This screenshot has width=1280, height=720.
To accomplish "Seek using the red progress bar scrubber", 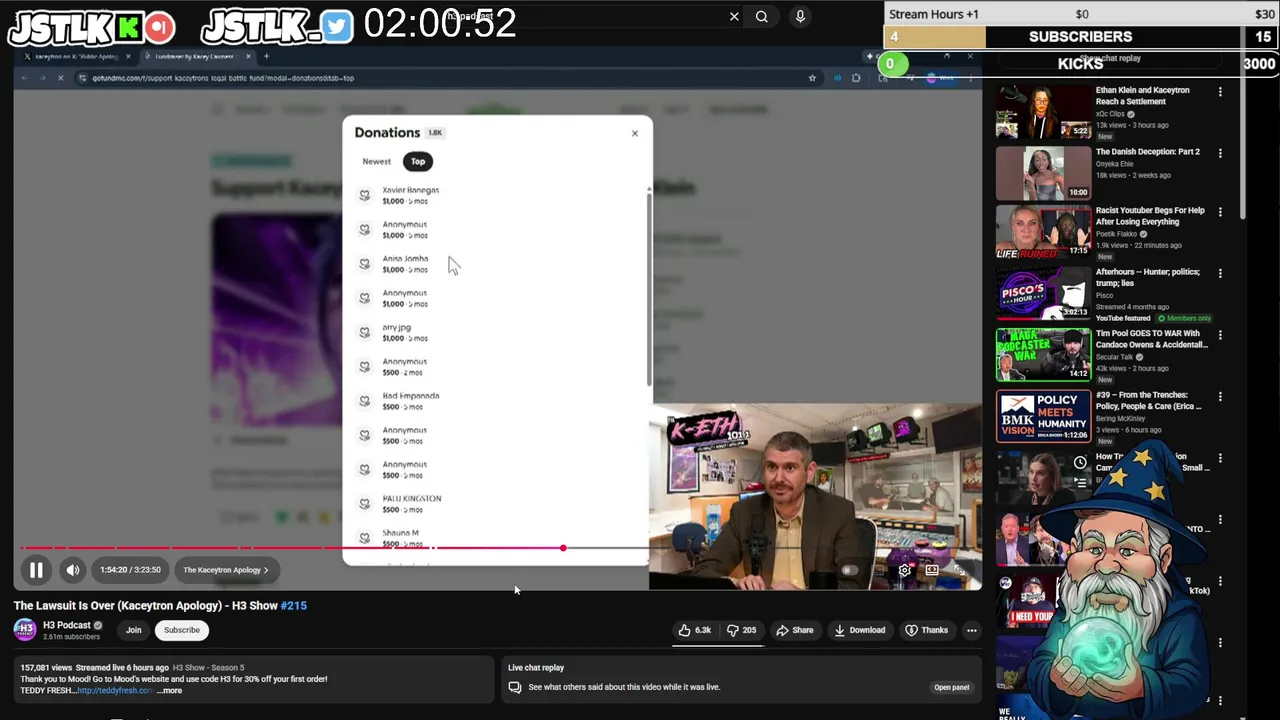I will (x=563, y=548).
